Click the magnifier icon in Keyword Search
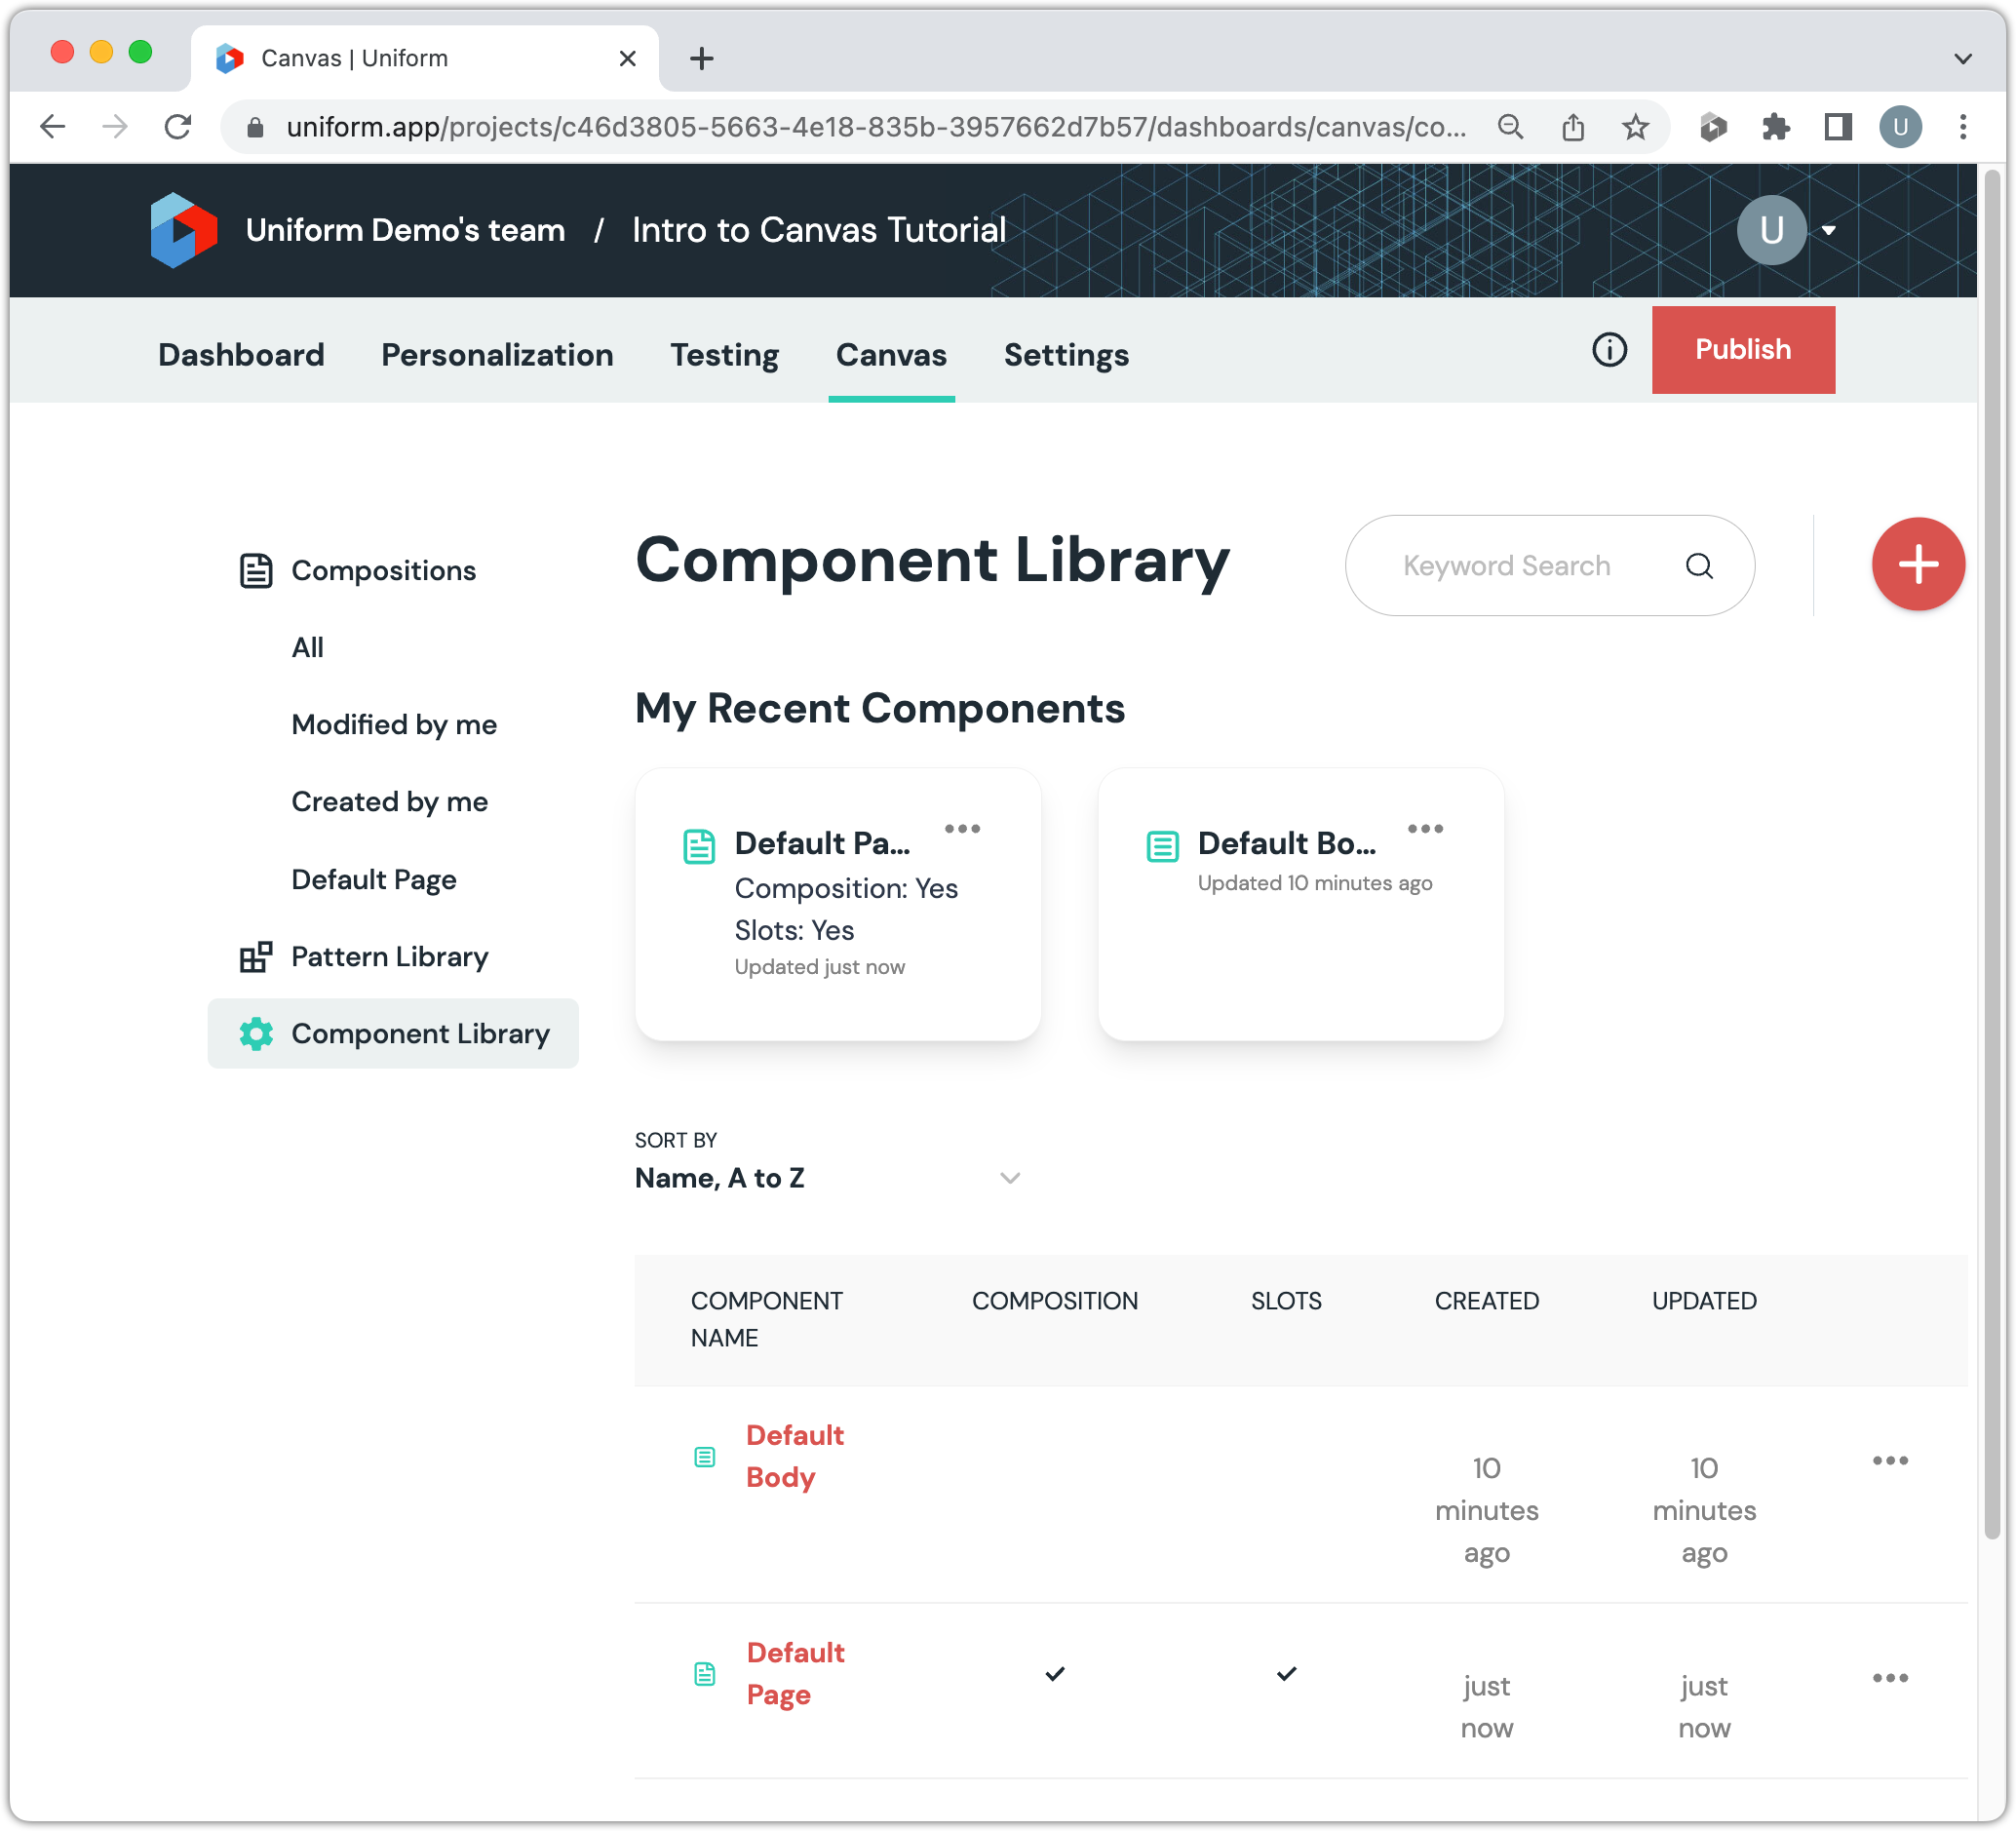The width and height of the screenshot is (2016, 1831). pos(1698,566)
